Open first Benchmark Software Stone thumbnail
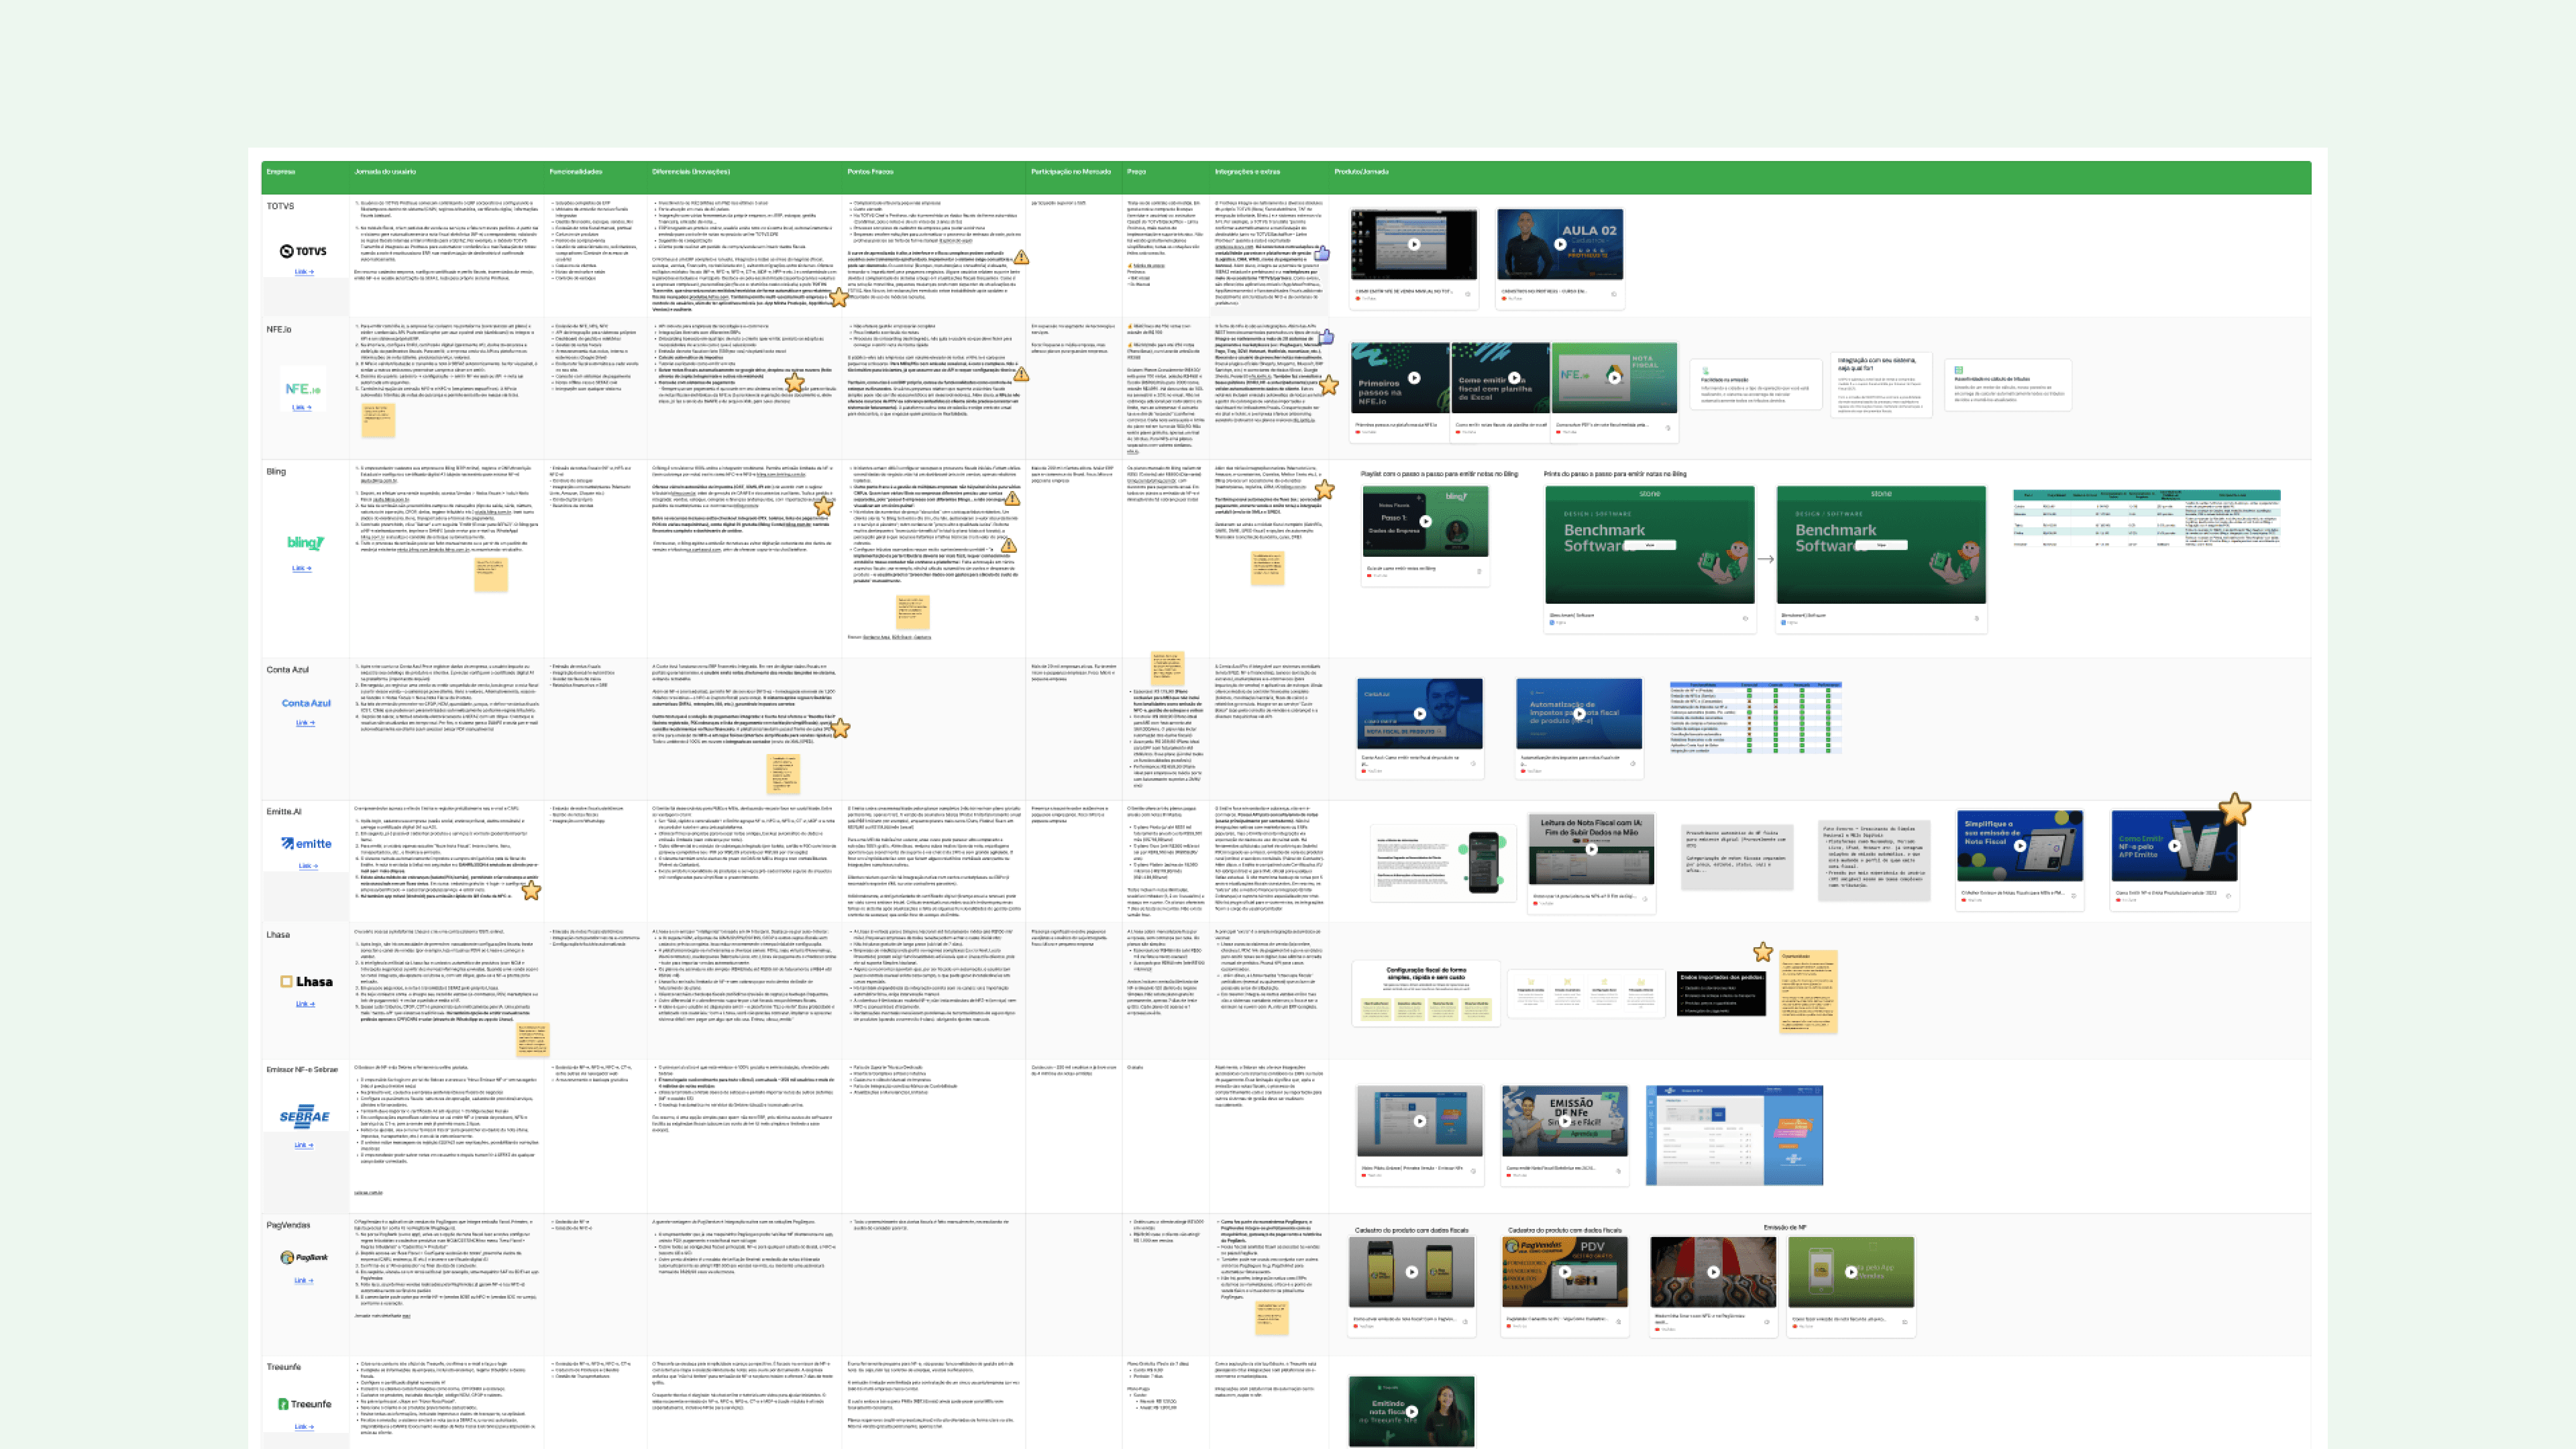 [1650, 545]
